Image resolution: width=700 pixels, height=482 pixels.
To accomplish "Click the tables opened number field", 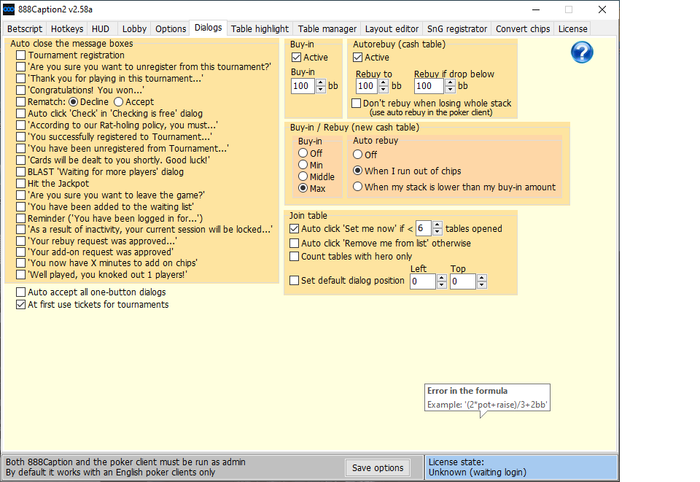I will point(424,228).
